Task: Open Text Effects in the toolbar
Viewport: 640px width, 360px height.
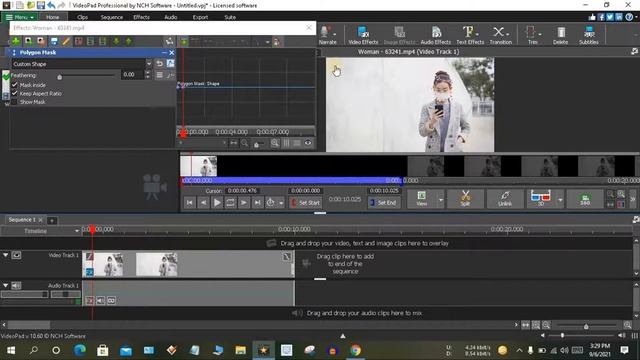Action: click(x=470, y=35)
